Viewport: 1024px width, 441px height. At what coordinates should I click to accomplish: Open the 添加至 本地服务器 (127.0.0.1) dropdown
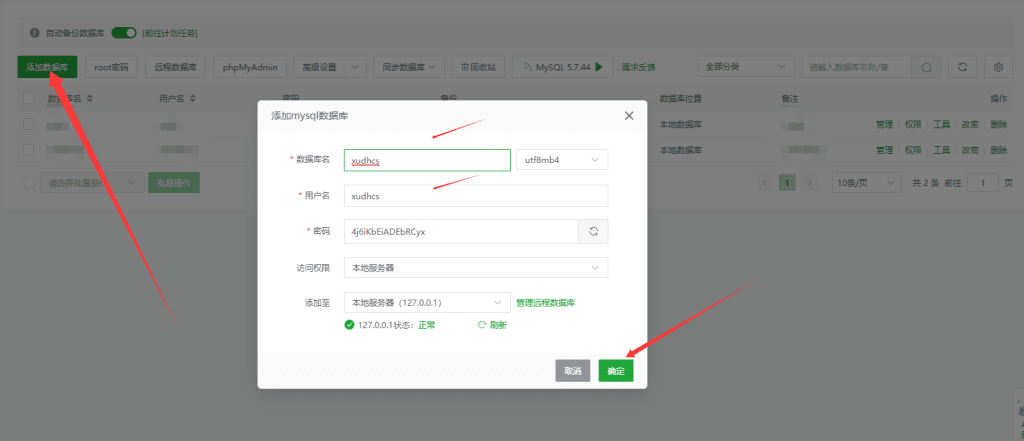click(426, 302)
